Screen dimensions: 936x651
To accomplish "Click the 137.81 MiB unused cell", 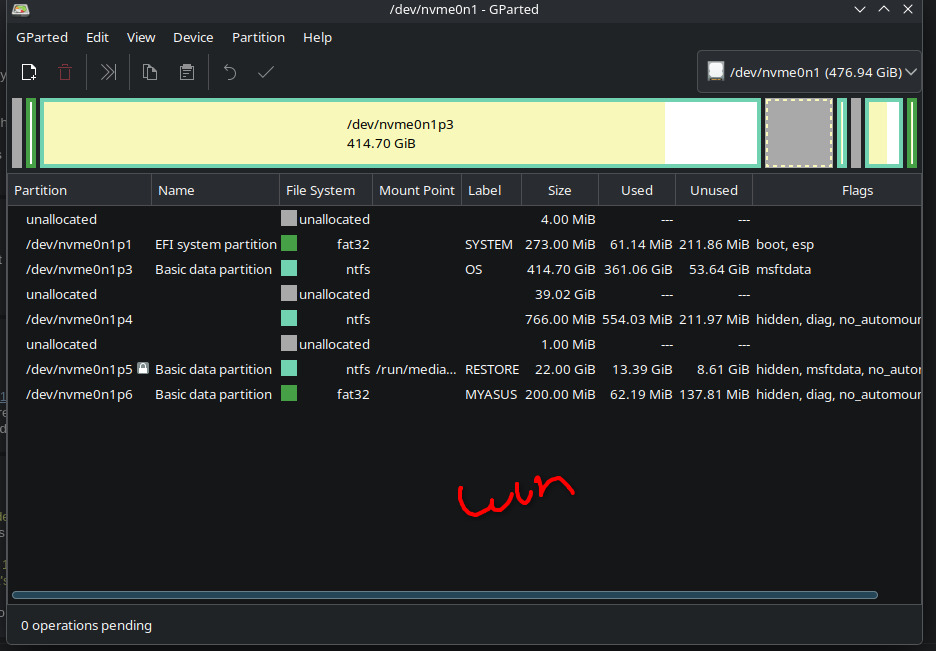I will point(714,394).
